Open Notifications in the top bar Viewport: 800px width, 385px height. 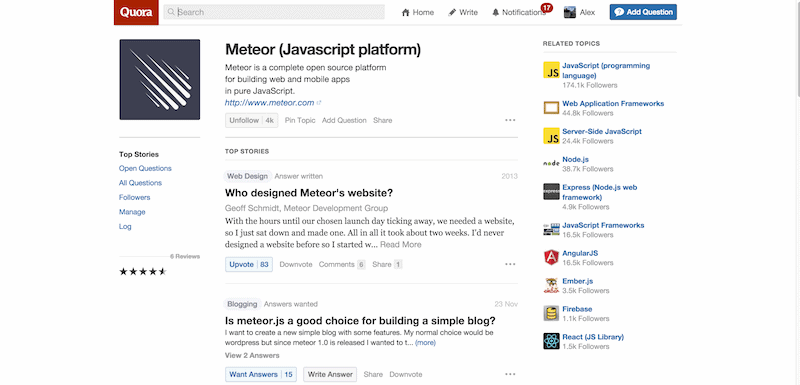point(519,12)
